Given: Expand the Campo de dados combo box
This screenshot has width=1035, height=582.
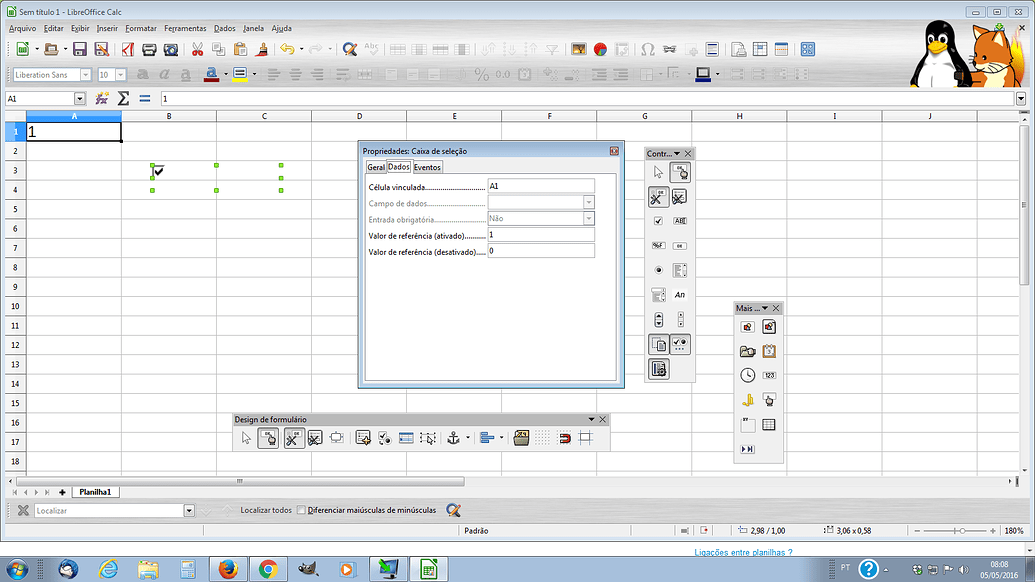Looking at the screenshot, I should pyautogui.click(x=588, y=201).
